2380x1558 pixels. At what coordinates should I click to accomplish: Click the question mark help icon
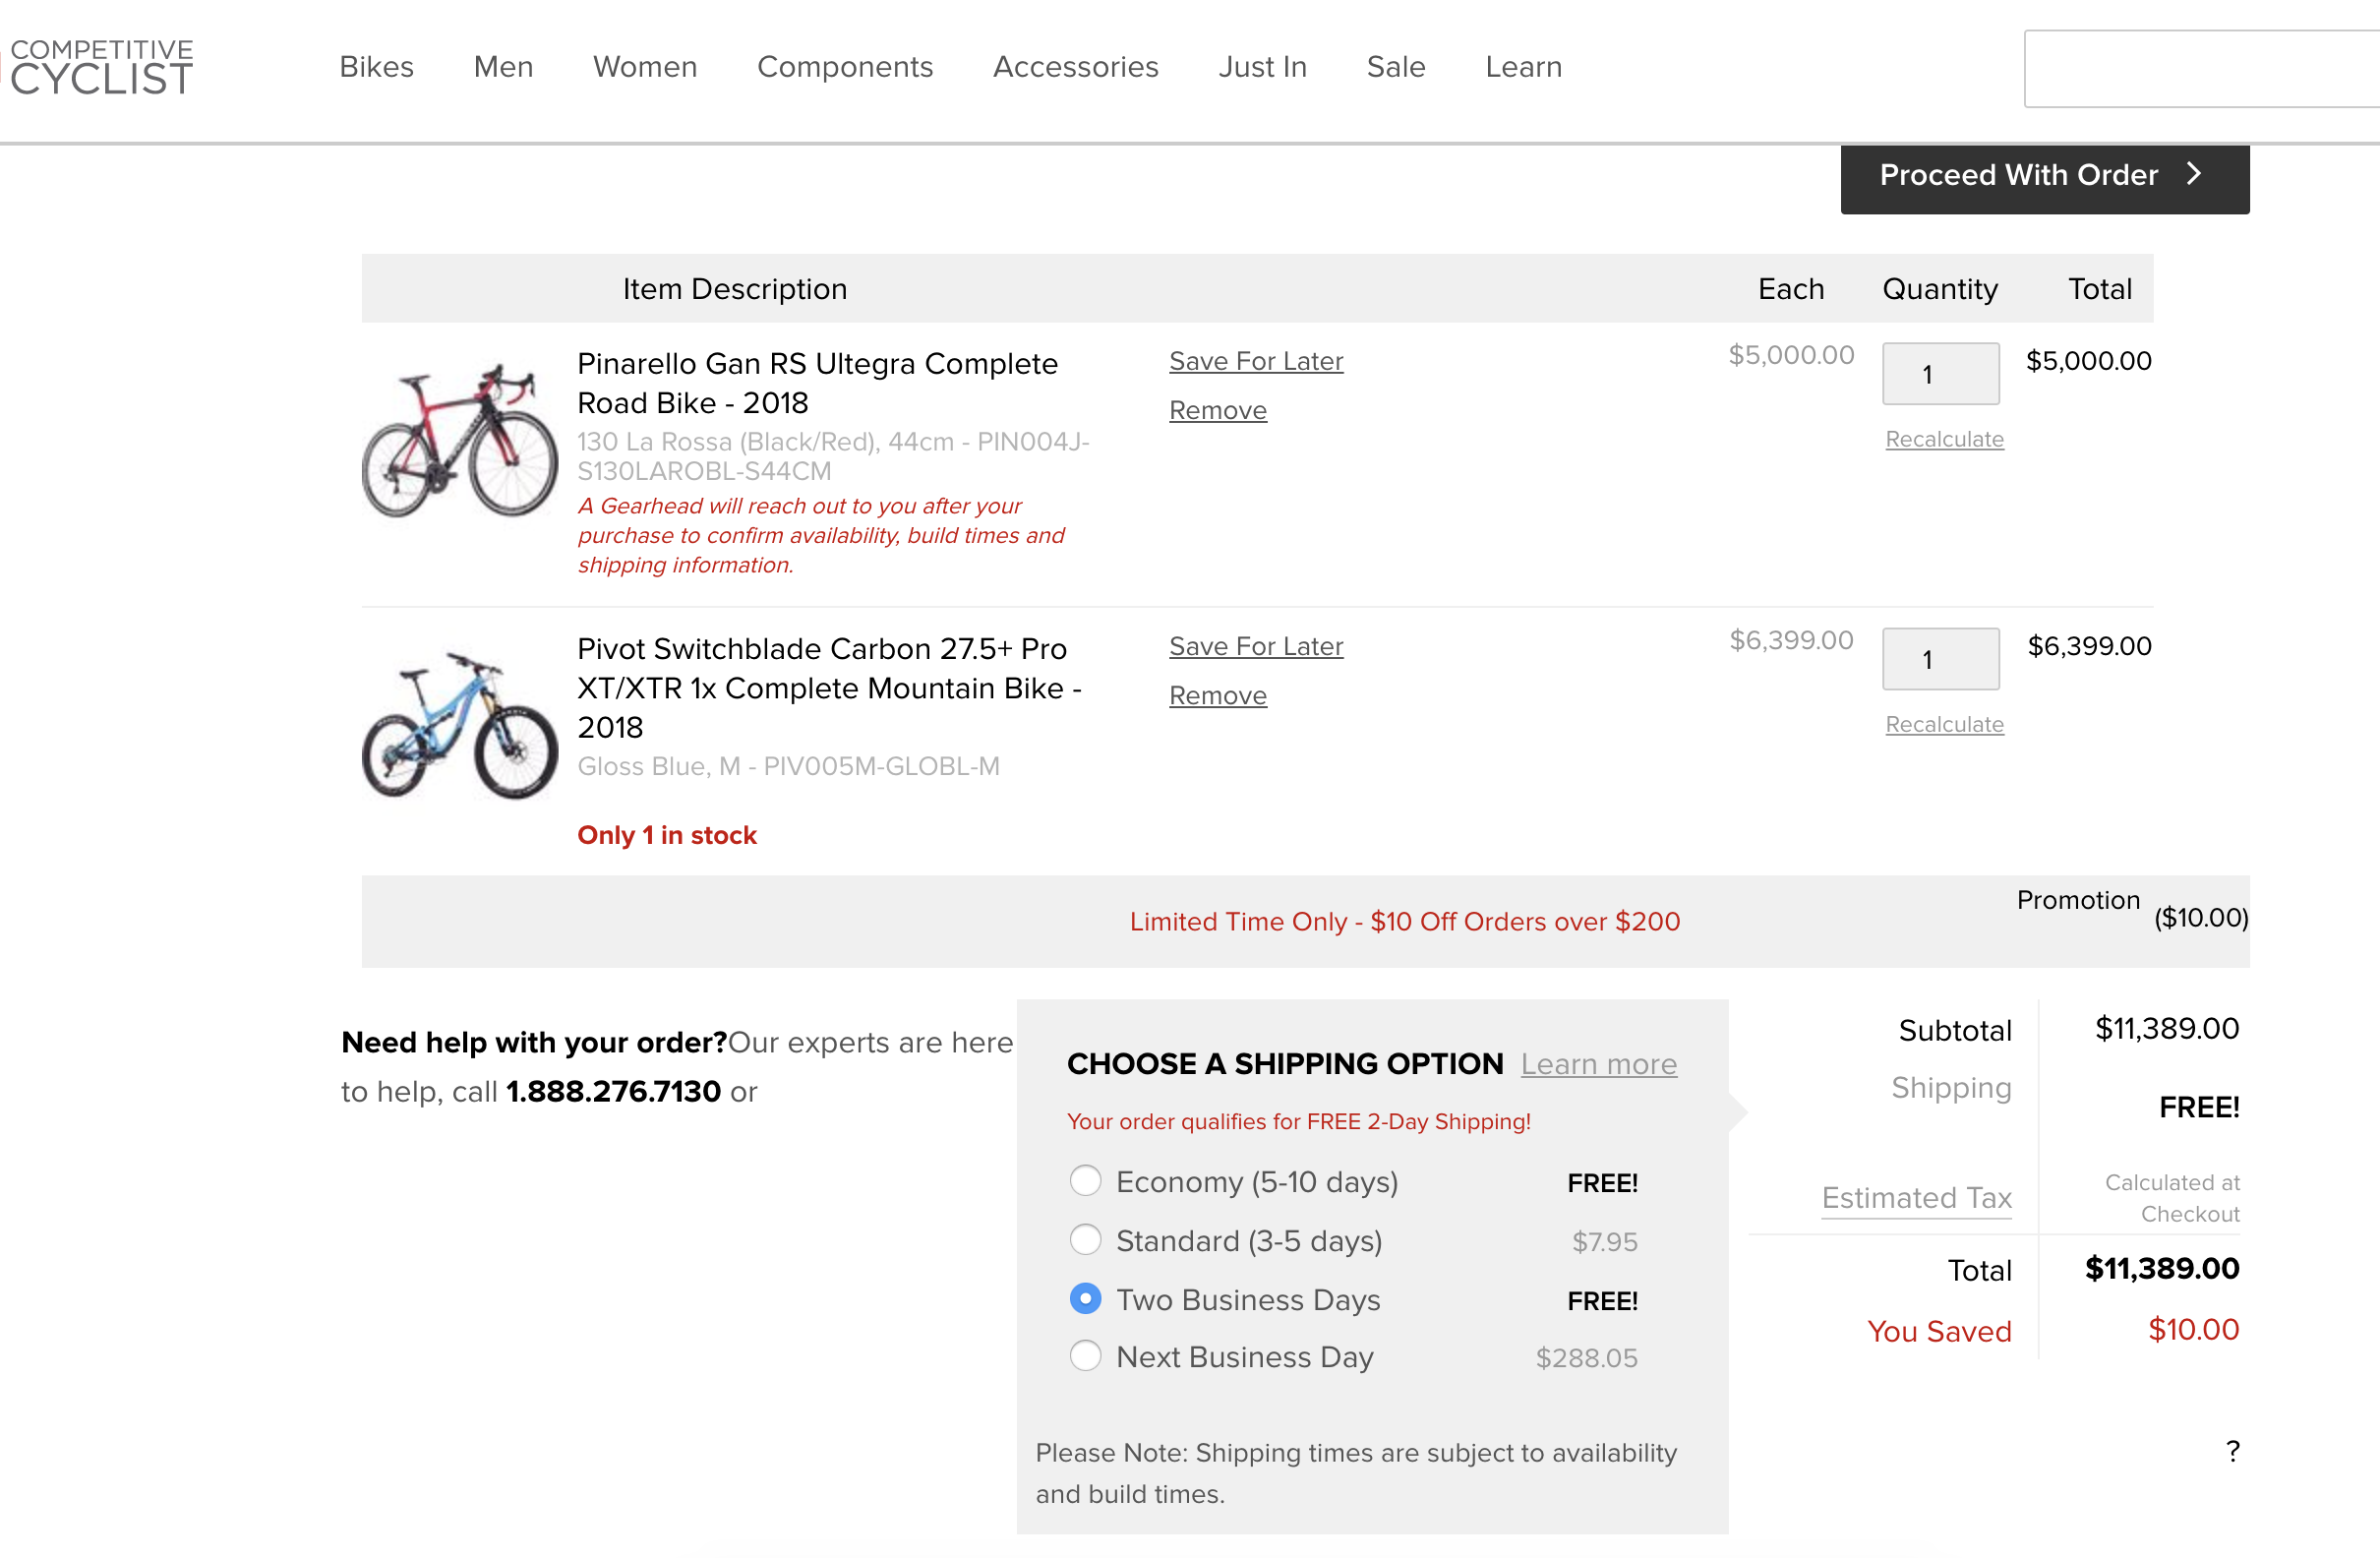[x=2232, y=1451]
